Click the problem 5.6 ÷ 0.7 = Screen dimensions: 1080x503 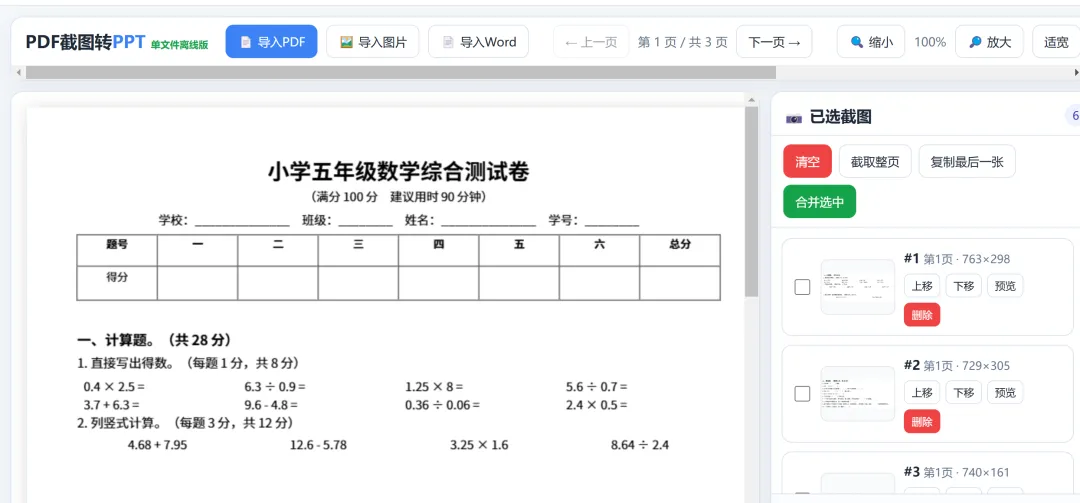pos(596,387)
